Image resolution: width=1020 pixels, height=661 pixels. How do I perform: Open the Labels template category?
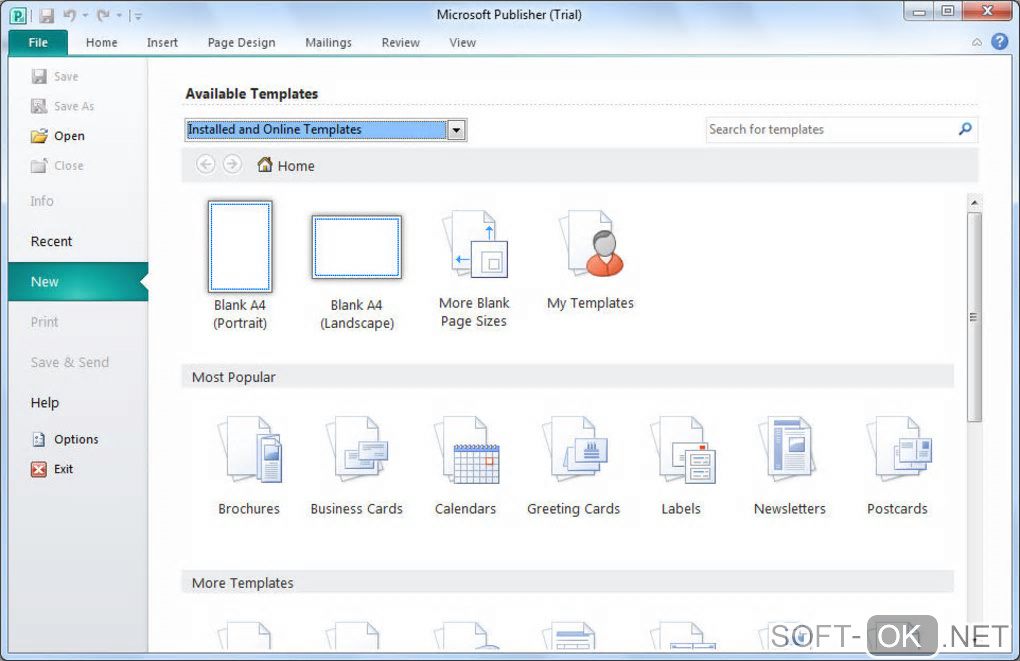(x=682, y=466)
